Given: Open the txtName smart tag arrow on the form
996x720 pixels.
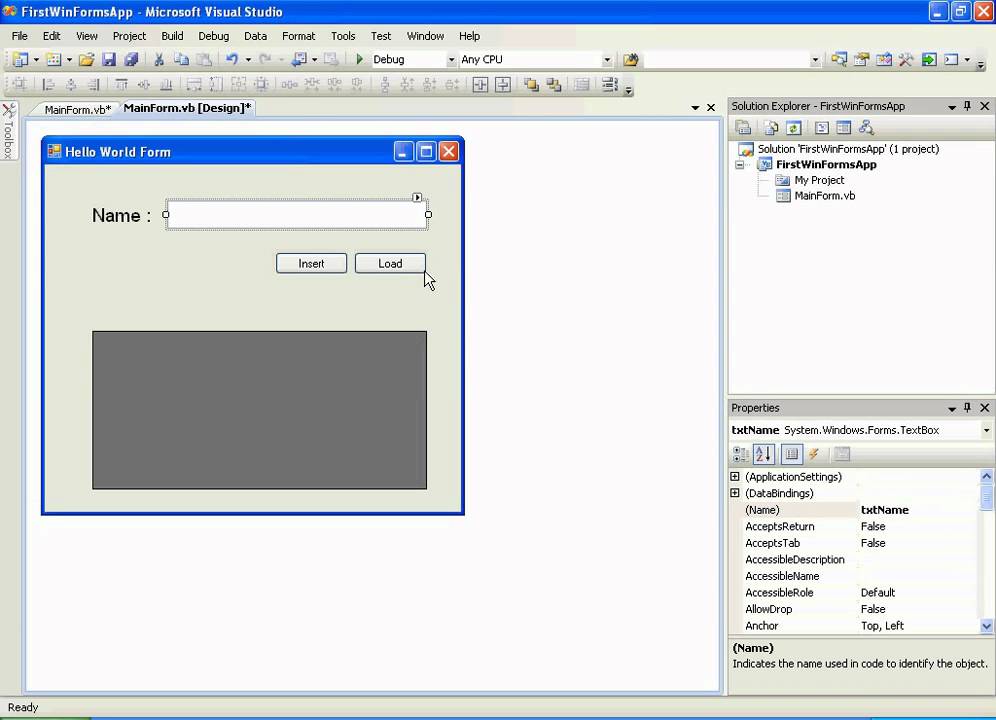Looking at the screenshot, I should [x=417, y=198].
